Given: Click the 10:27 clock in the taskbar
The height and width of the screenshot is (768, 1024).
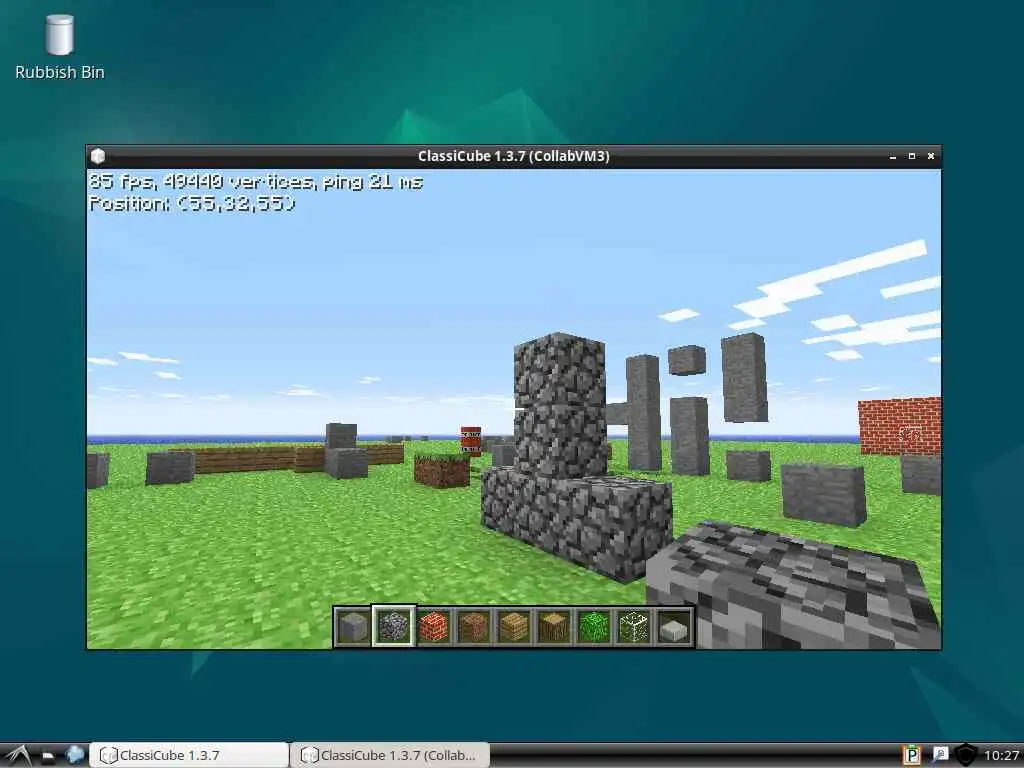Looking at the screenshot, I should pyautogui.click(x=1001, y=756).
